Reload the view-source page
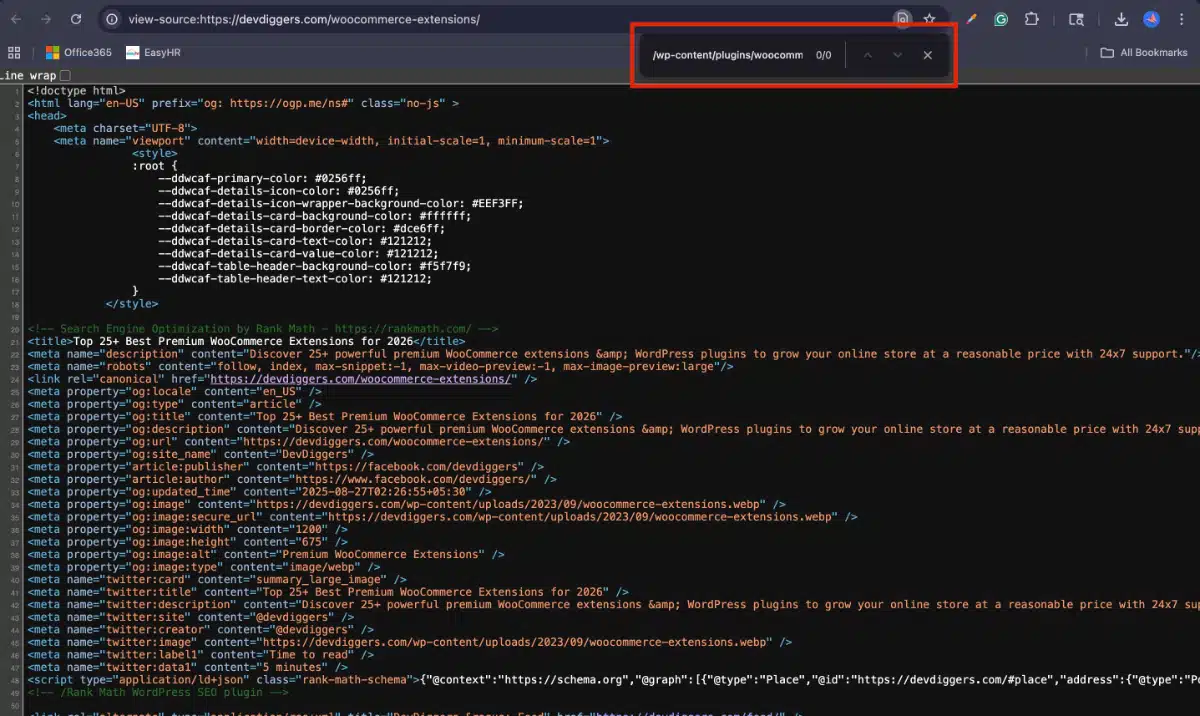The width and height of the screenshot is (1200, 716). point(77,19)
